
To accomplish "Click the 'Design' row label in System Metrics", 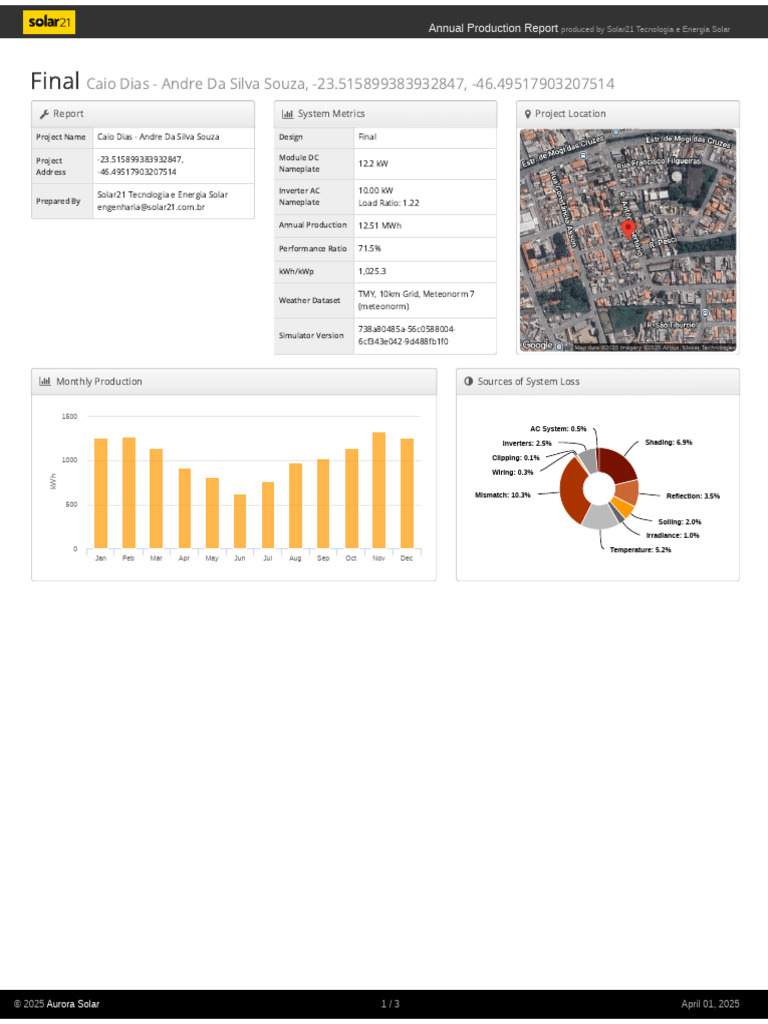I will pyautogui.click(x=291, y=137).
